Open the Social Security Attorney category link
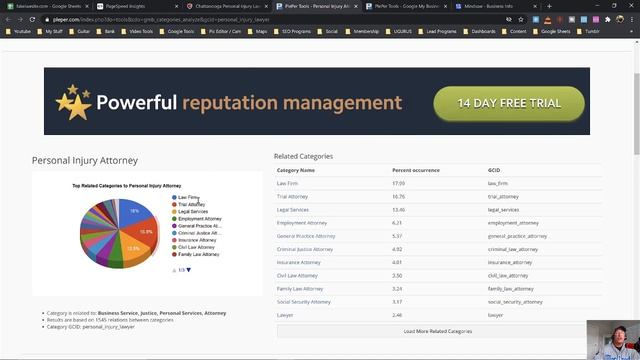The image size is (640, 360). coord(304,302)
